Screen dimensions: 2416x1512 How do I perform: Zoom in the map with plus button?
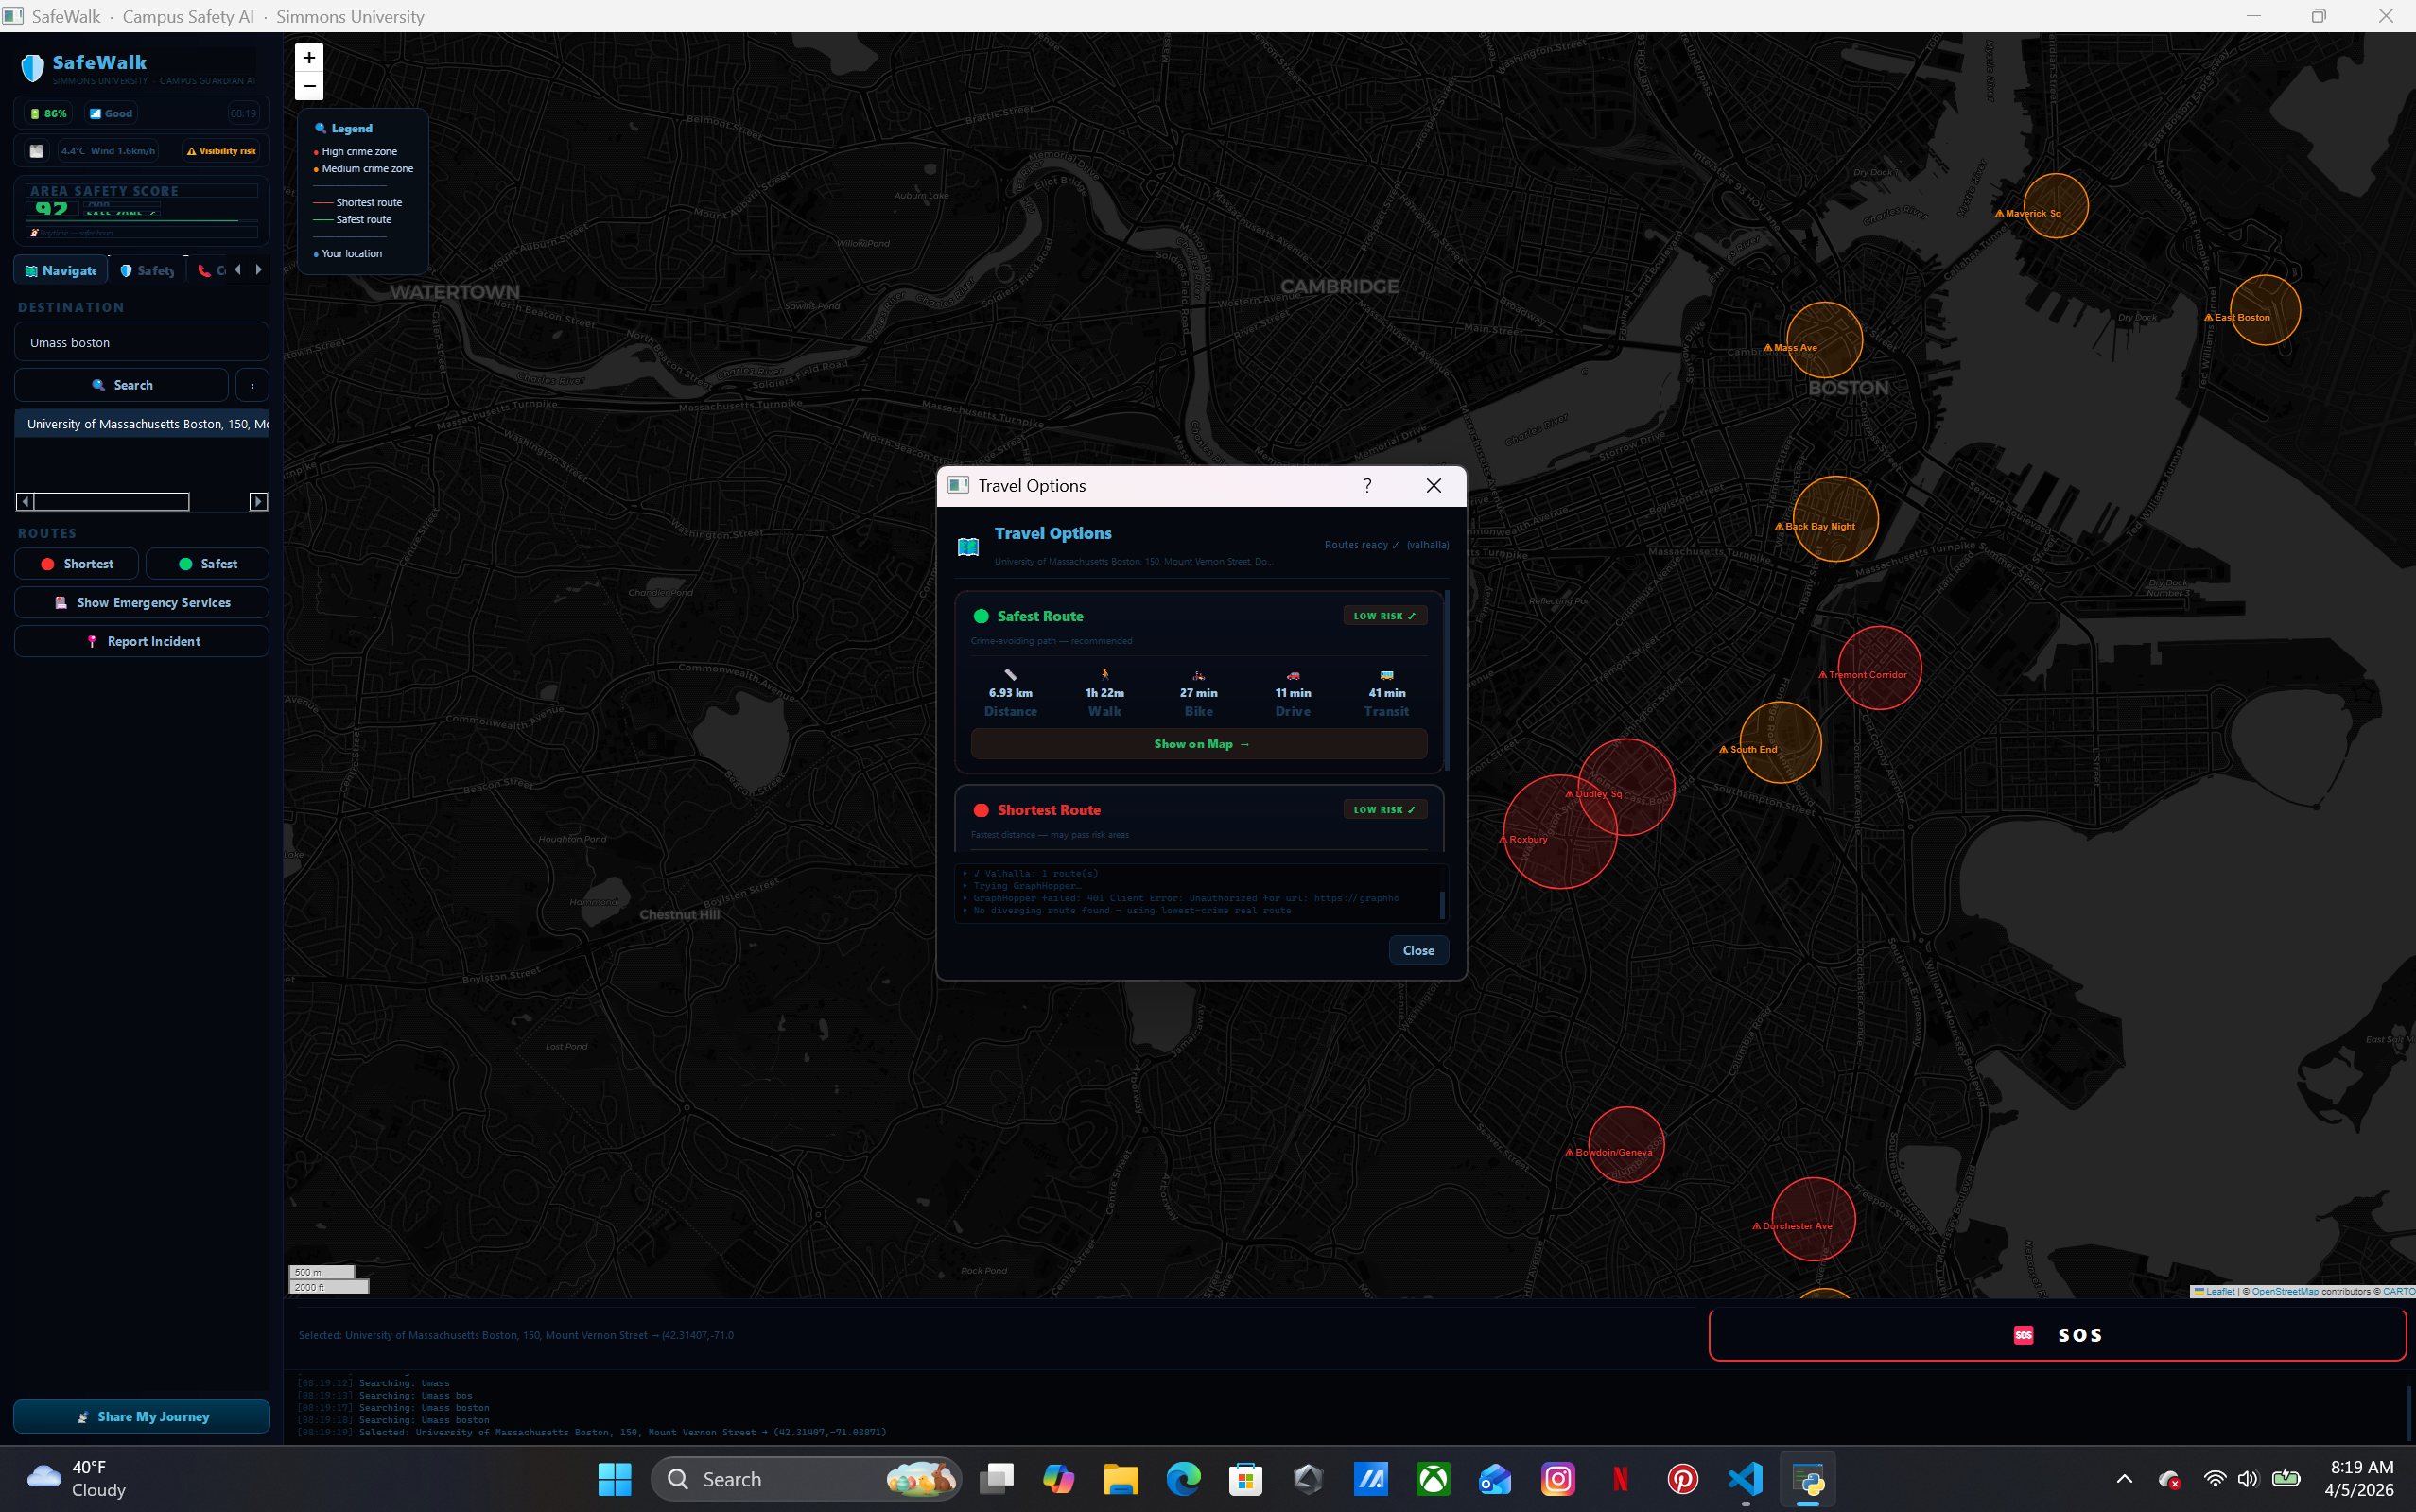tap(309, 58)
